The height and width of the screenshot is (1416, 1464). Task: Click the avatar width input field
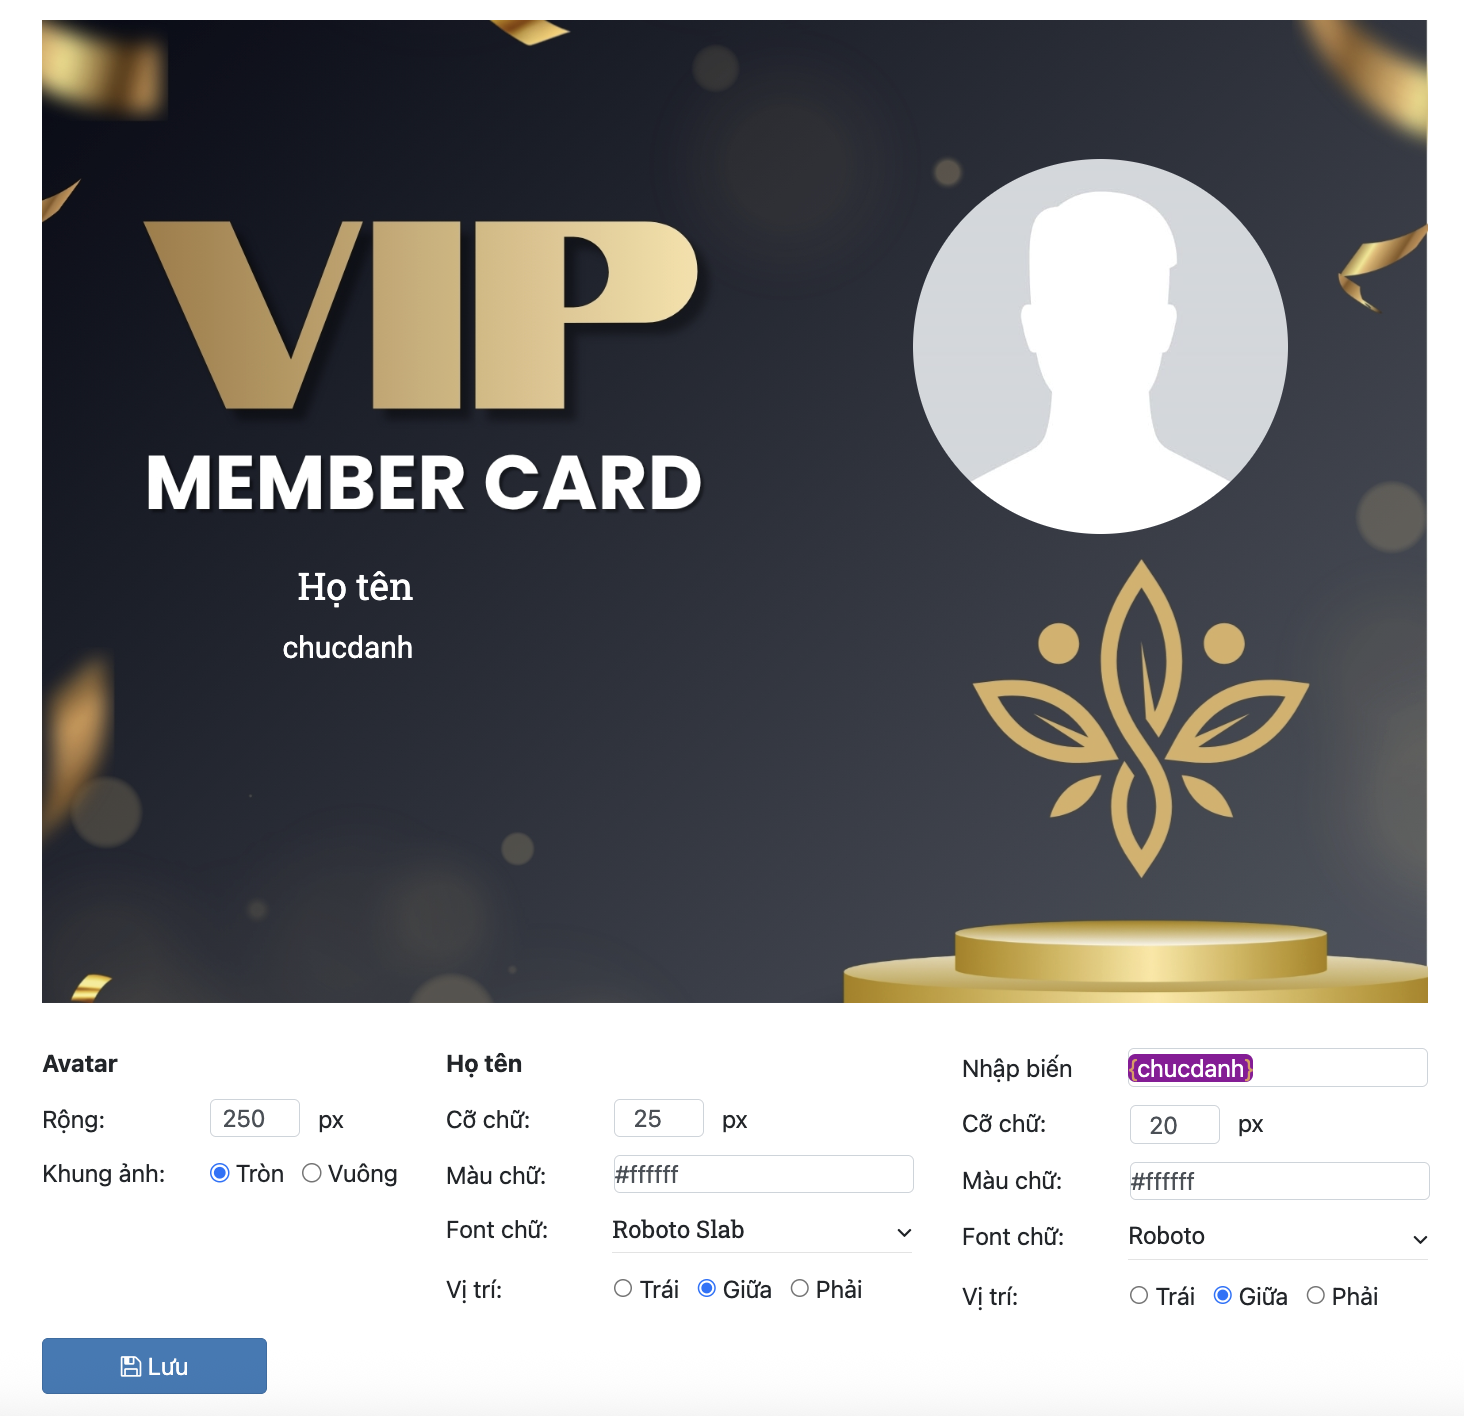(254, 1119)
